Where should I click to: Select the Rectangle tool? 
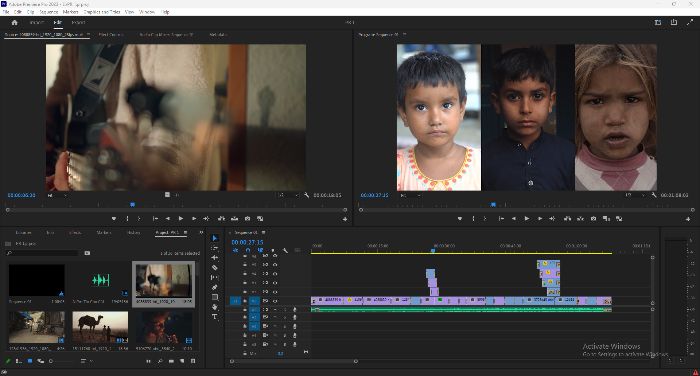215,297
